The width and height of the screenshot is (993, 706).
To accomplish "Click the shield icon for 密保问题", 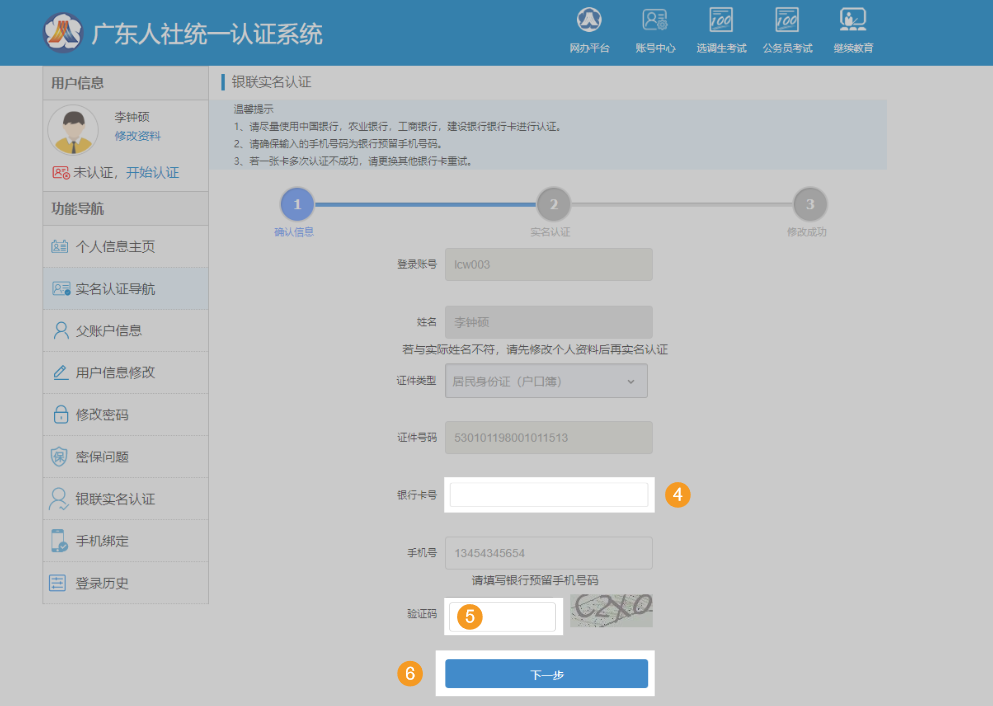I will [61, 457].
